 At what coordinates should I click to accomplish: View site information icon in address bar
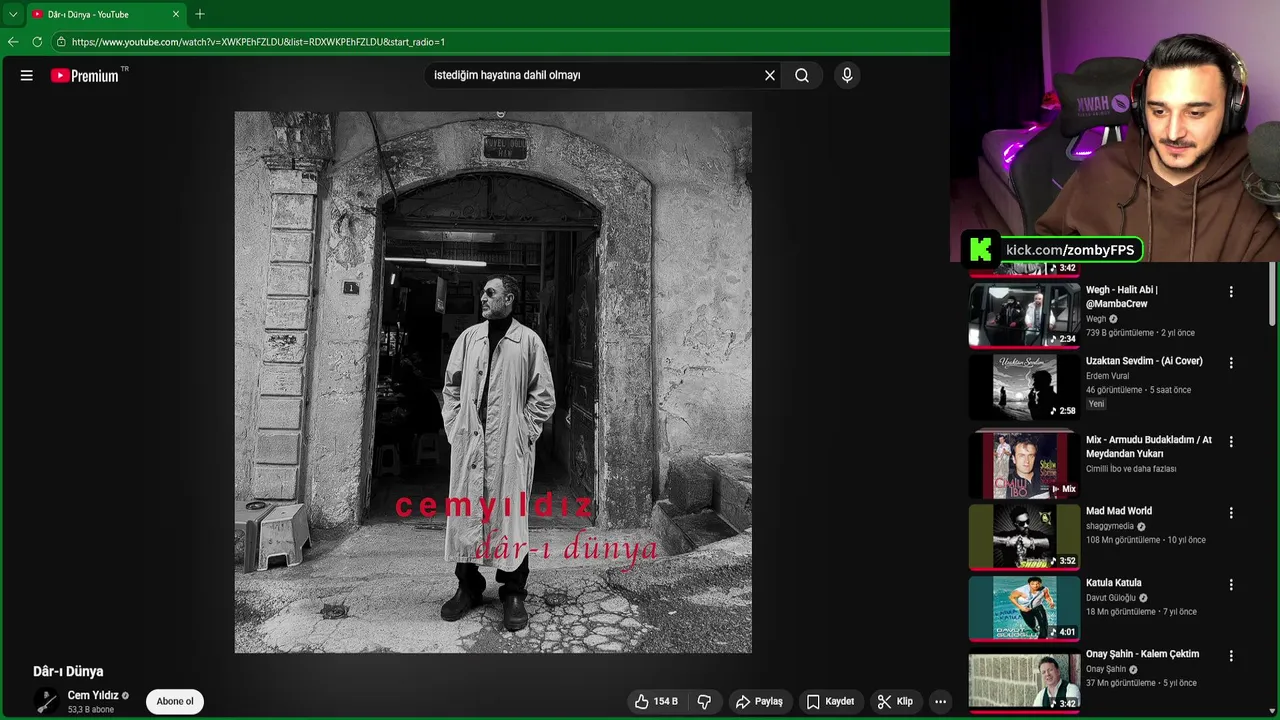pos(61,42)
